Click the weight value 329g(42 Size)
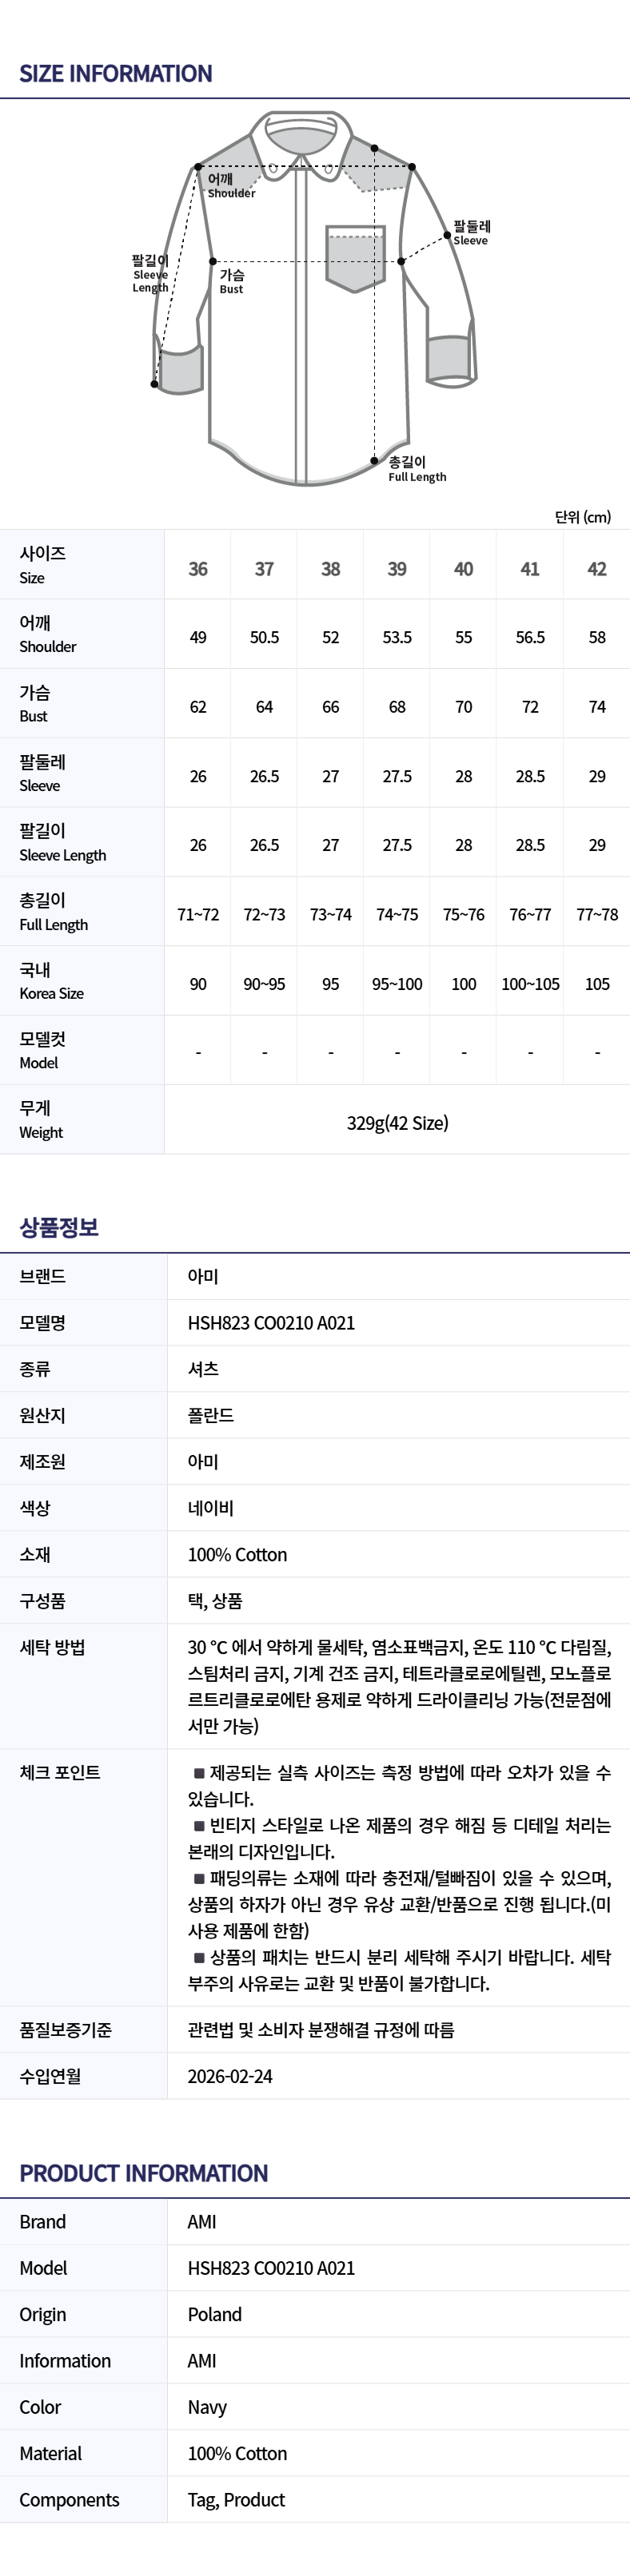 tap(397, 1123)
